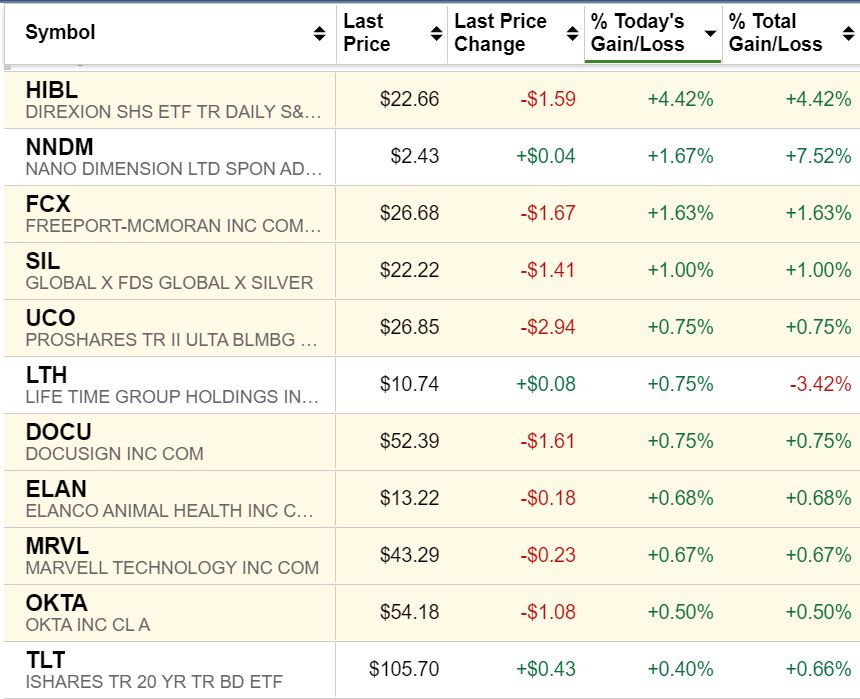860x699 pixels.
Task: Click the LTH Life Time Group symbol
Action: coord(46,375)
